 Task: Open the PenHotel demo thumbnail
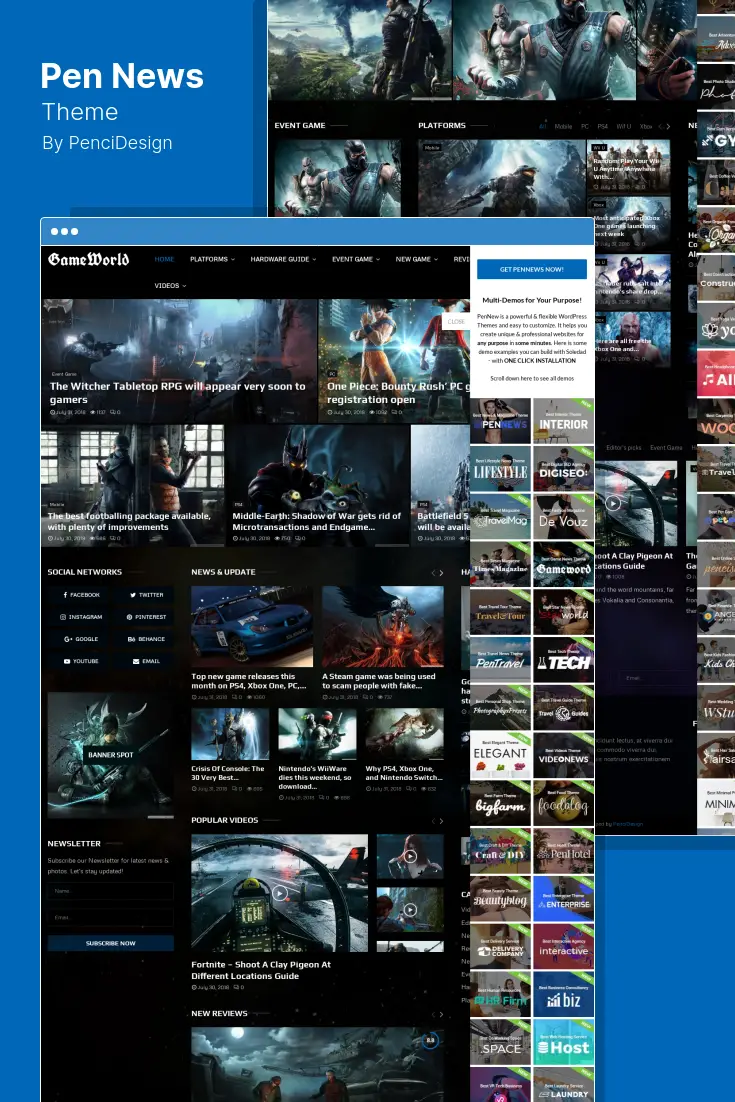tap(564, 851)
